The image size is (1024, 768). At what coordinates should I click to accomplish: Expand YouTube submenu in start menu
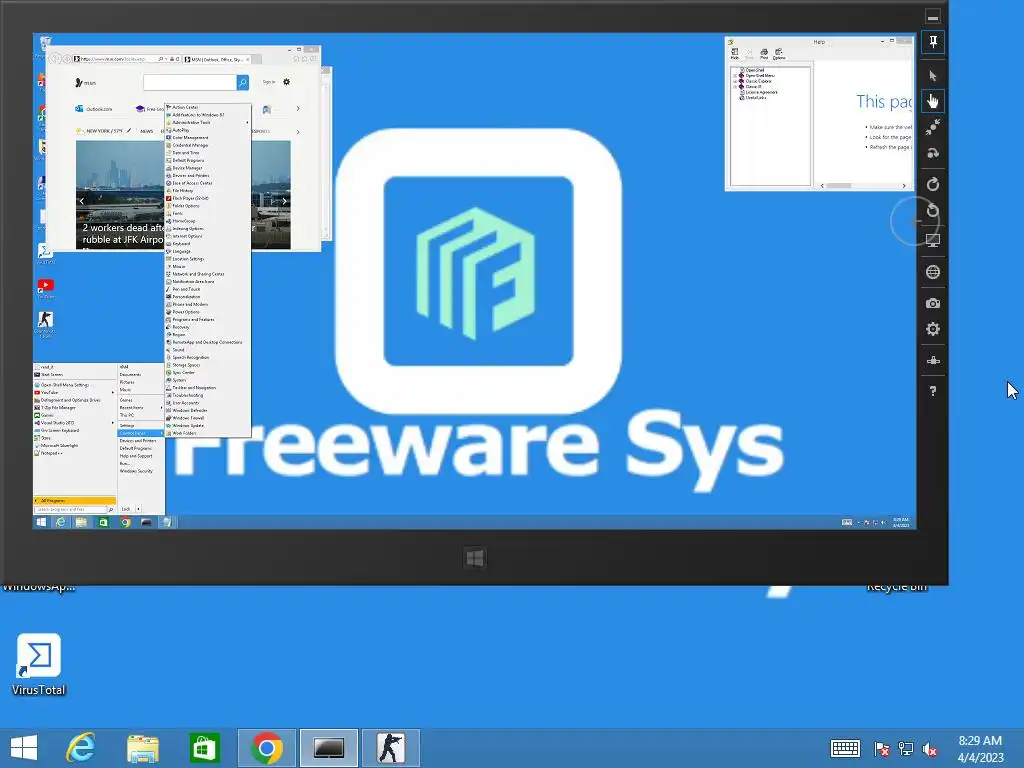tap(74, 392)
